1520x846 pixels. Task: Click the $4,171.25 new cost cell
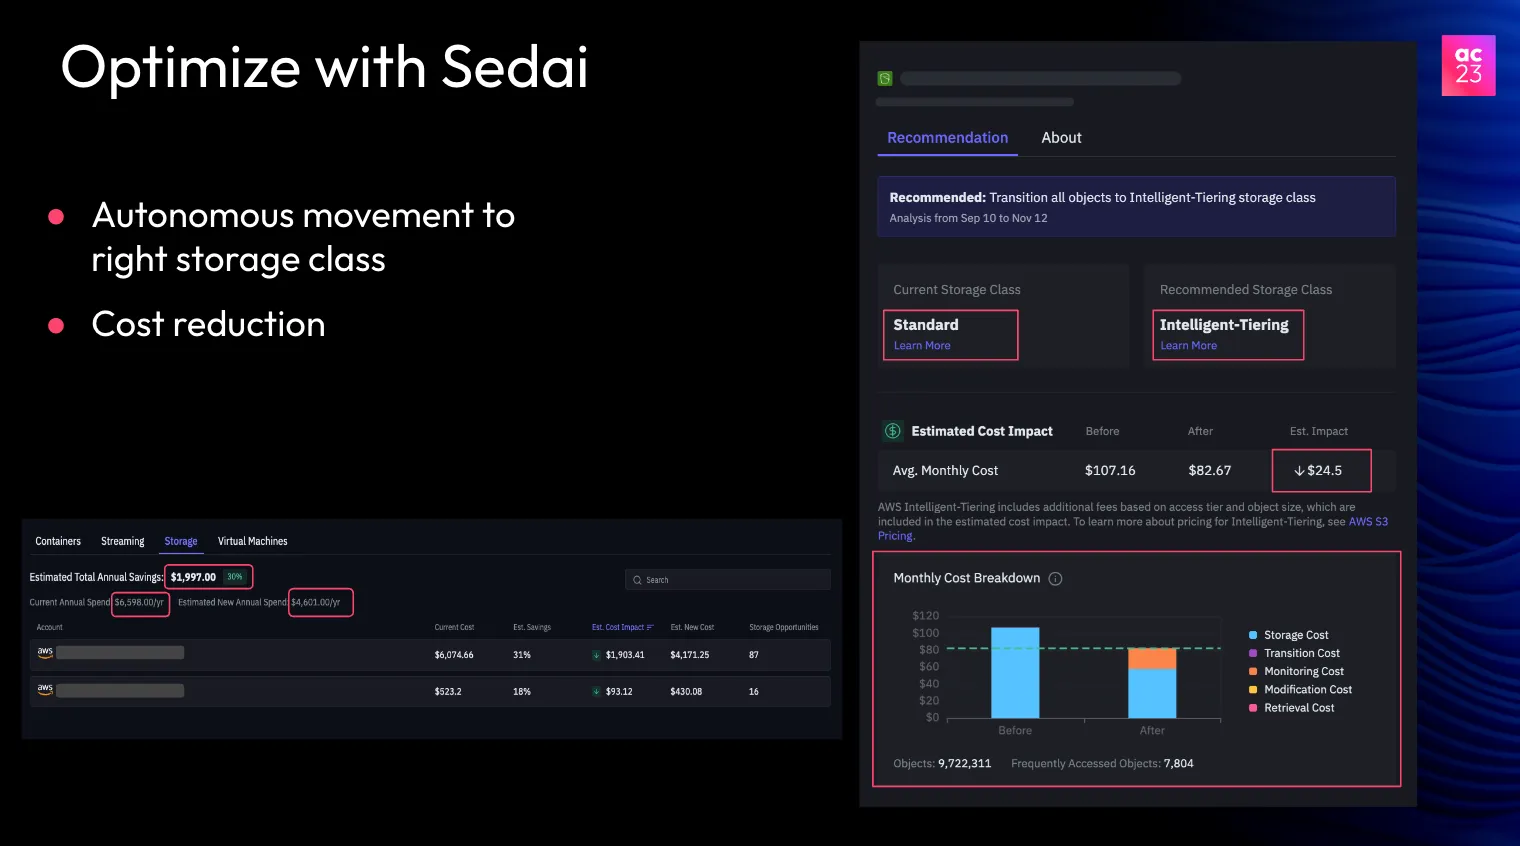coord(690,655)
